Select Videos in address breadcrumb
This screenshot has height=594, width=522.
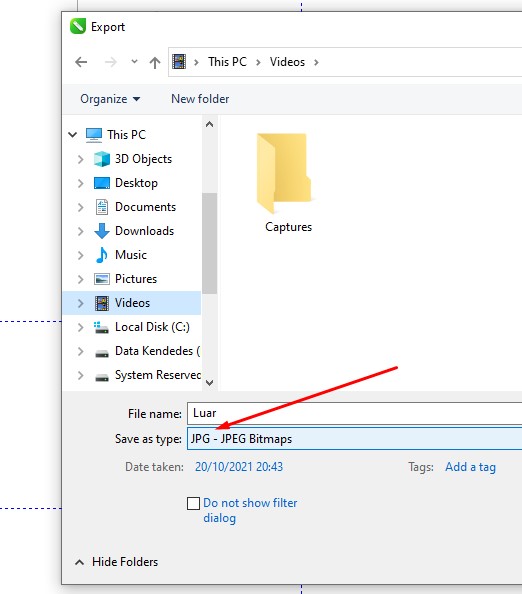(287, 62)
